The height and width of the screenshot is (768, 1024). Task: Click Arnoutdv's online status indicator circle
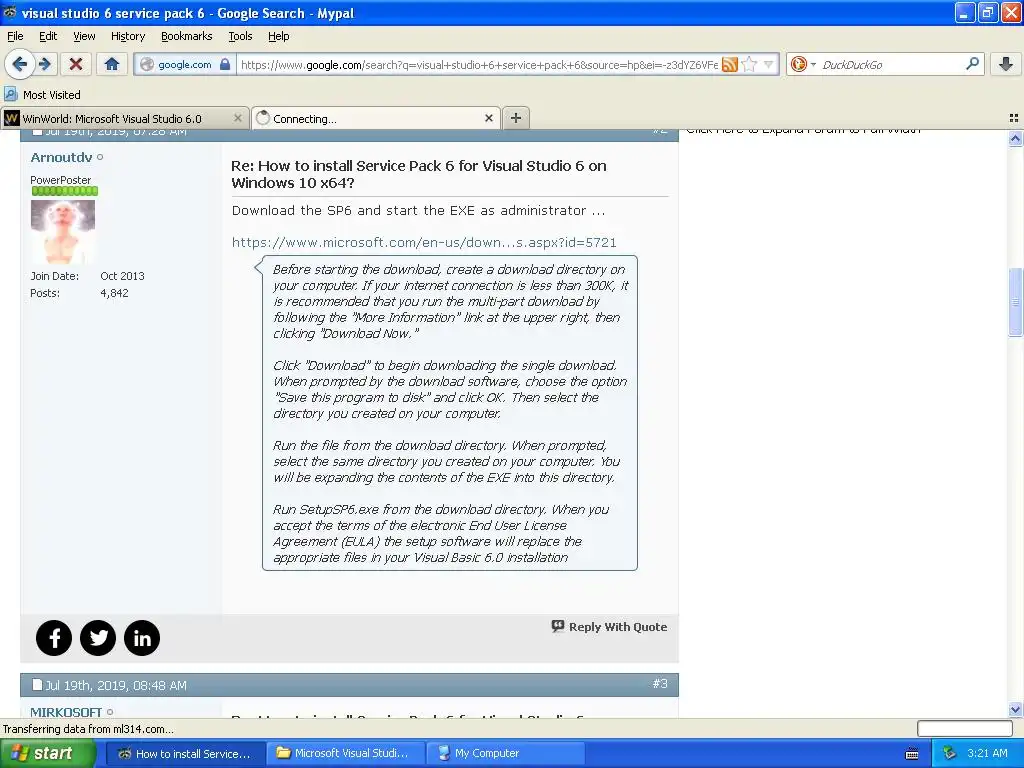tap(100, 157)
